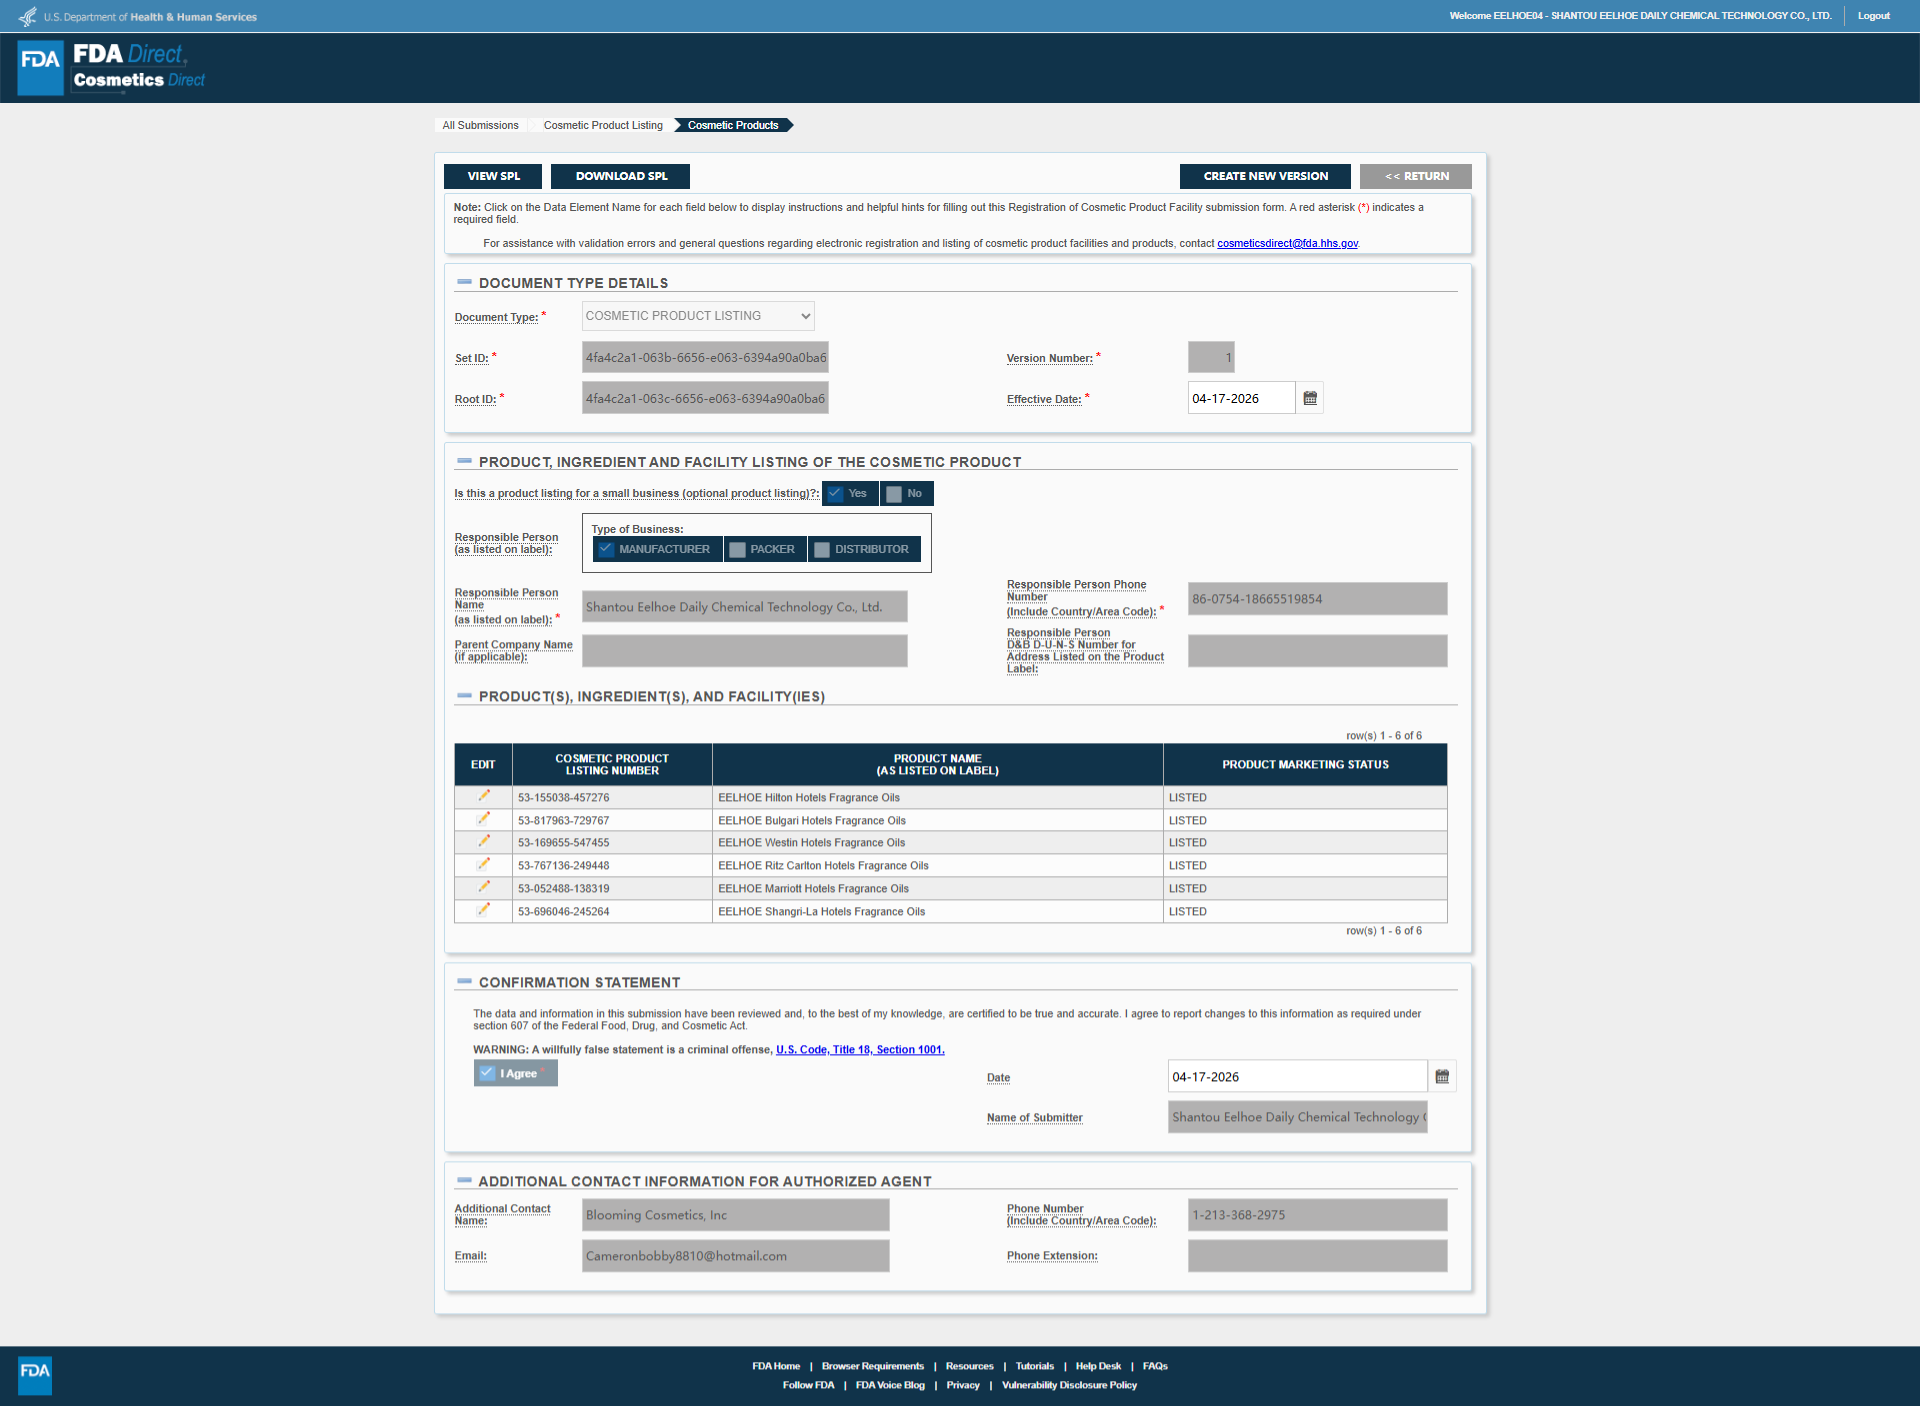This screenshot has height=1406, width=1920.
Task: Select the Cosmetic Products breadcrumb
Action: (733, 125)
